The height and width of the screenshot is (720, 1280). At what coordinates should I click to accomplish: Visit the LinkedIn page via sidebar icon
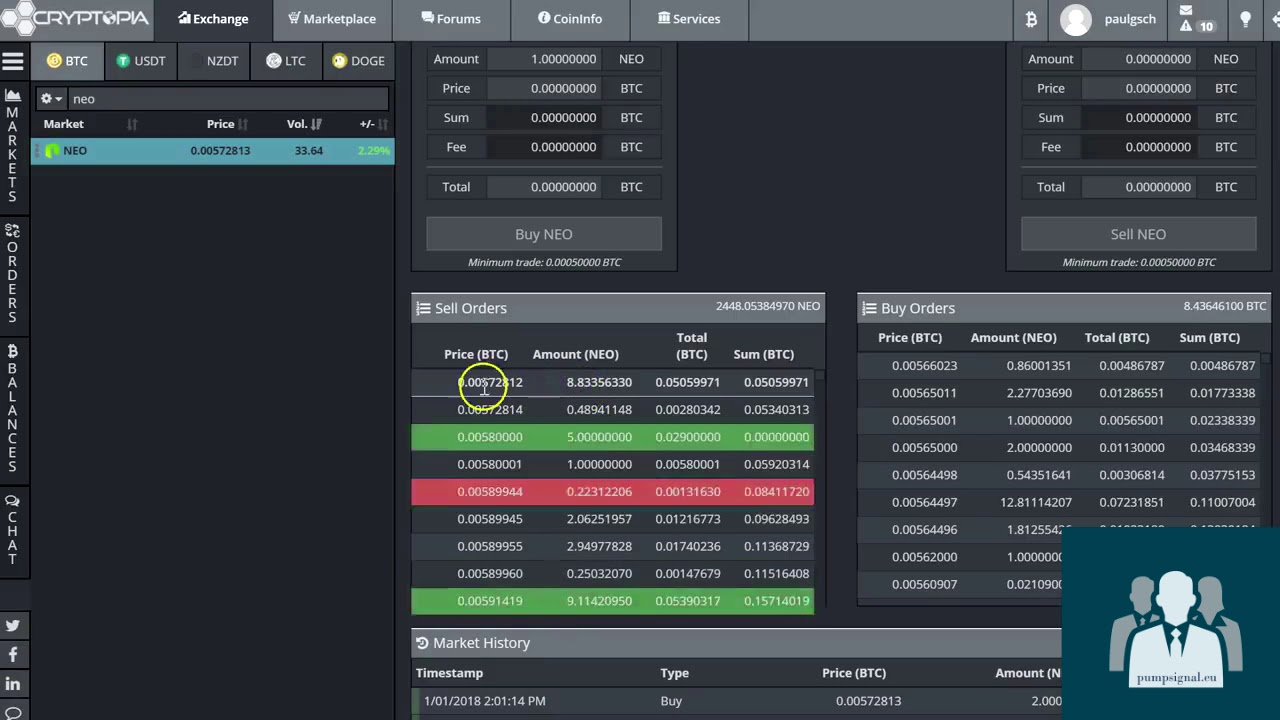point(12,684)
